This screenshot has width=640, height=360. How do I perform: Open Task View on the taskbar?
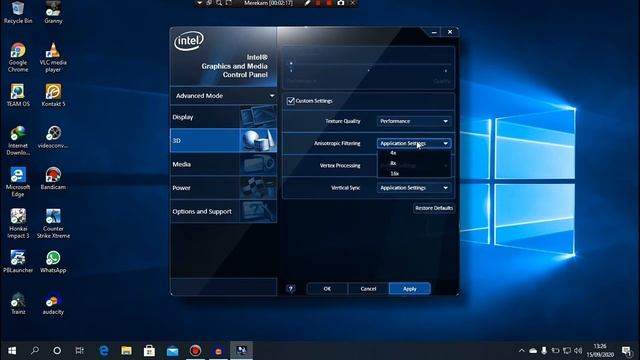(80, 350)
